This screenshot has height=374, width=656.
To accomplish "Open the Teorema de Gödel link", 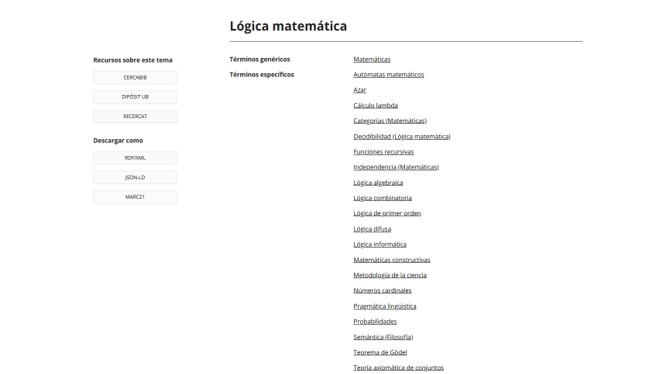I will [x=380, y=352].
